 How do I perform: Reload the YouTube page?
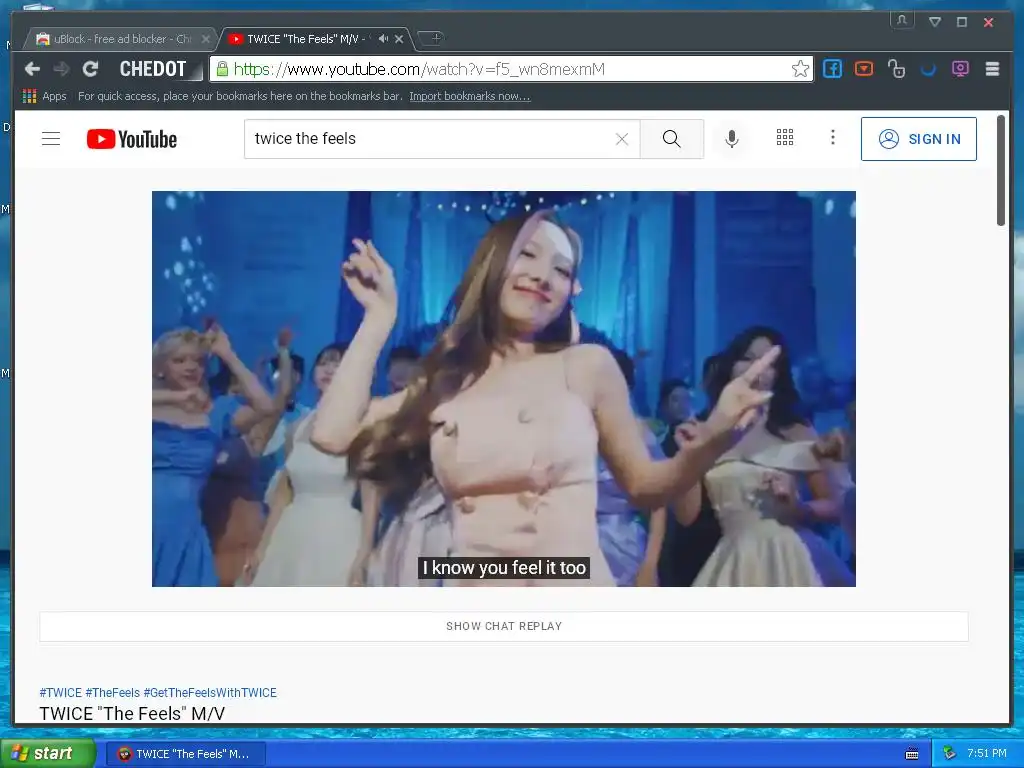pos(90,69)
